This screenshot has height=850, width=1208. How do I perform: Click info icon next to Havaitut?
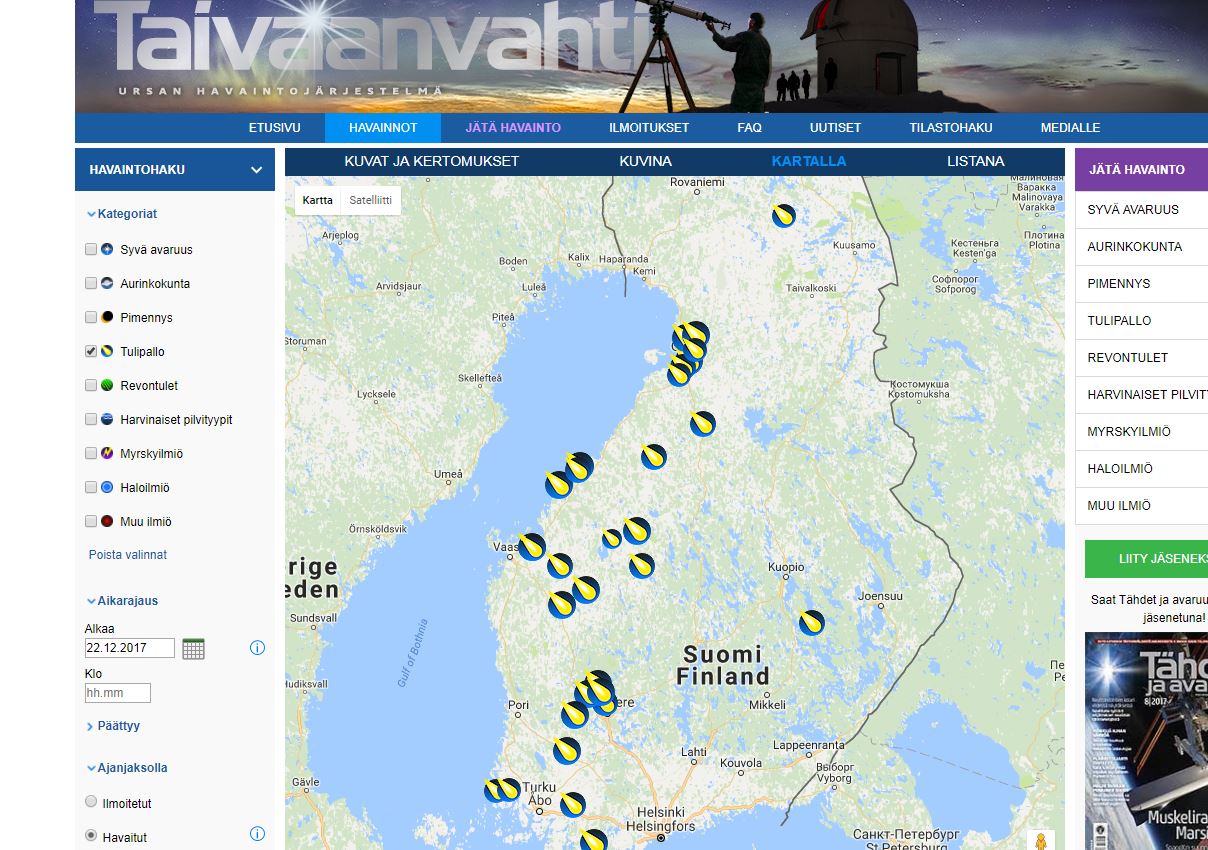click(x=257, y=833)
